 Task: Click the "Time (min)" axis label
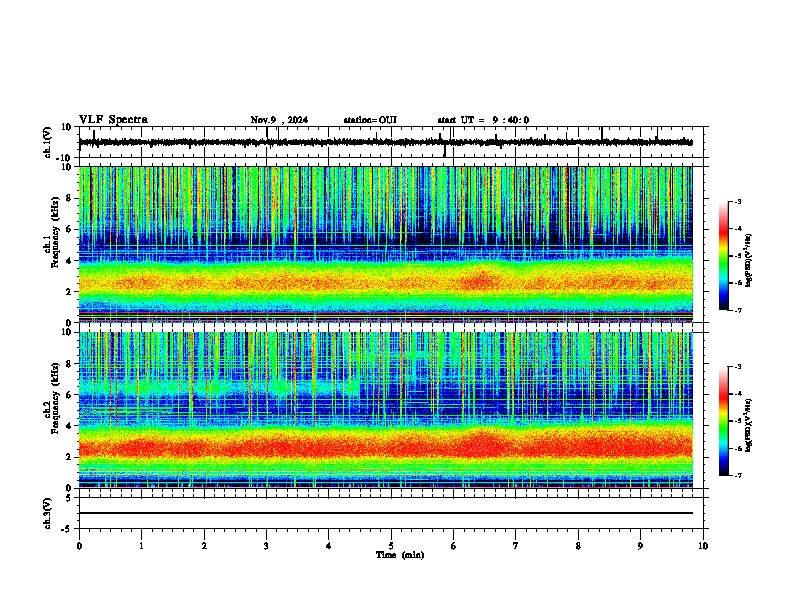tap(400, 555)
